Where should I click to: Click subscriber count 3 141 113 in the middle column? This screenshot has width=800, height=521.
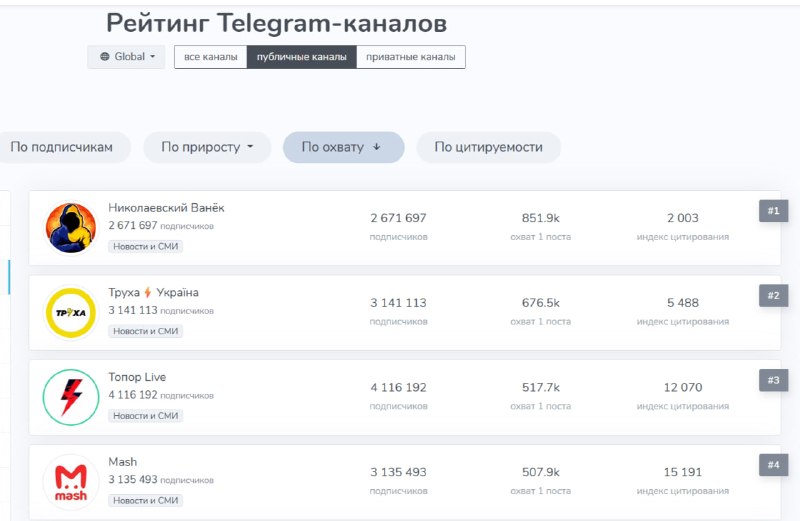[398, 303]
